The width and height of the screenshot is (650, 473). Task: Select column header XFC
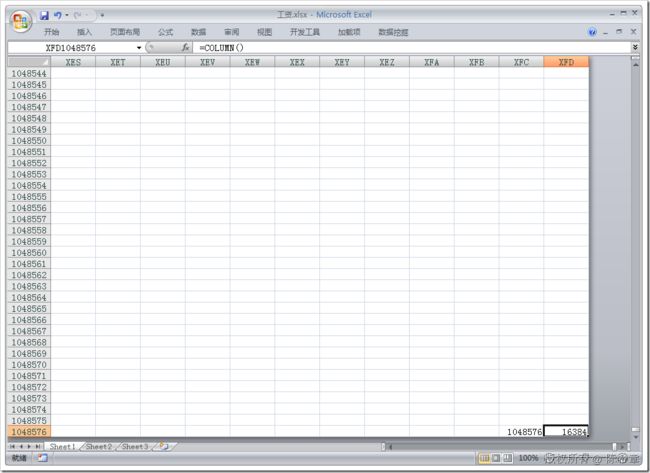click(x=521, y=62)
